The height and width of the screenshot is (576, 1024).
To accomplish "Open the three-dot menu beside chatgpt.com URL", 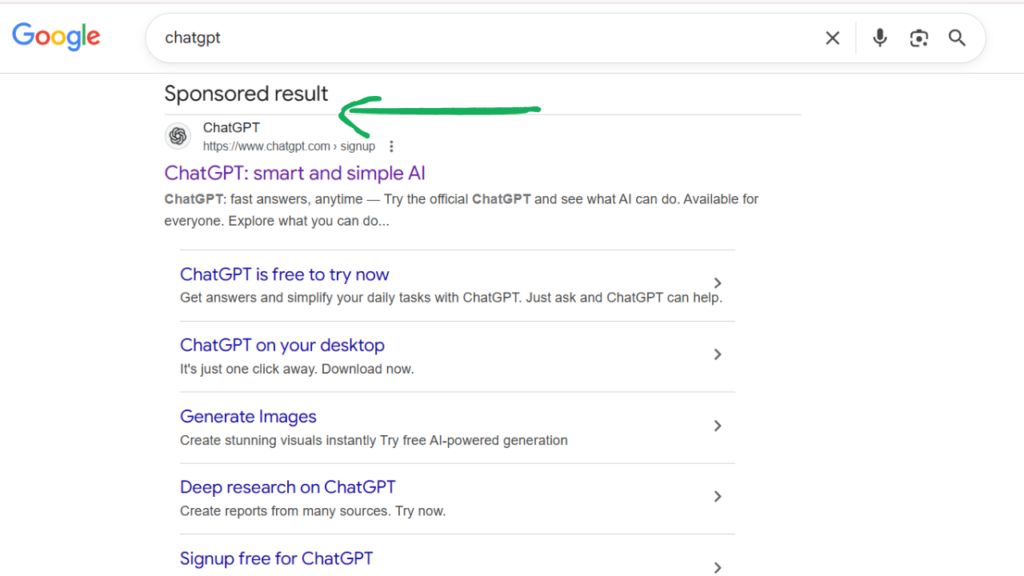I will 391,146.
